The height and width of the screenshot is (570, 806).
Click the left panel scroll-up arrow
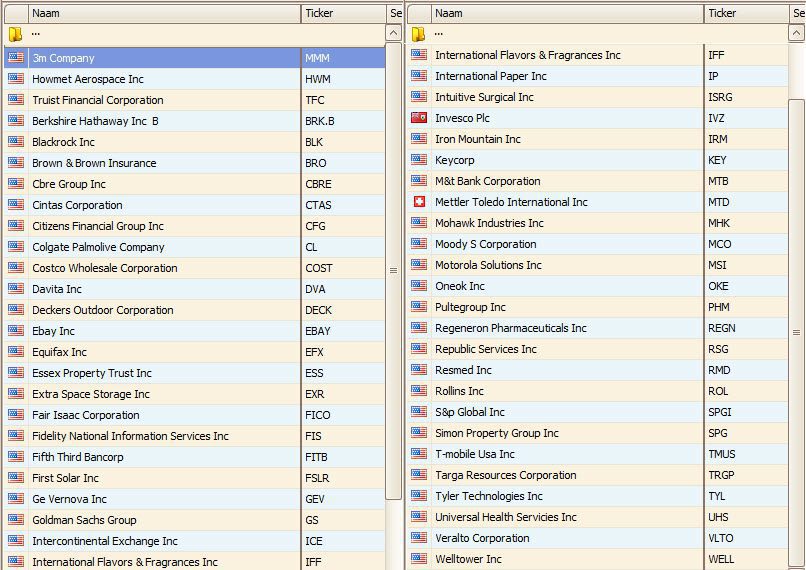click(393, 33)
